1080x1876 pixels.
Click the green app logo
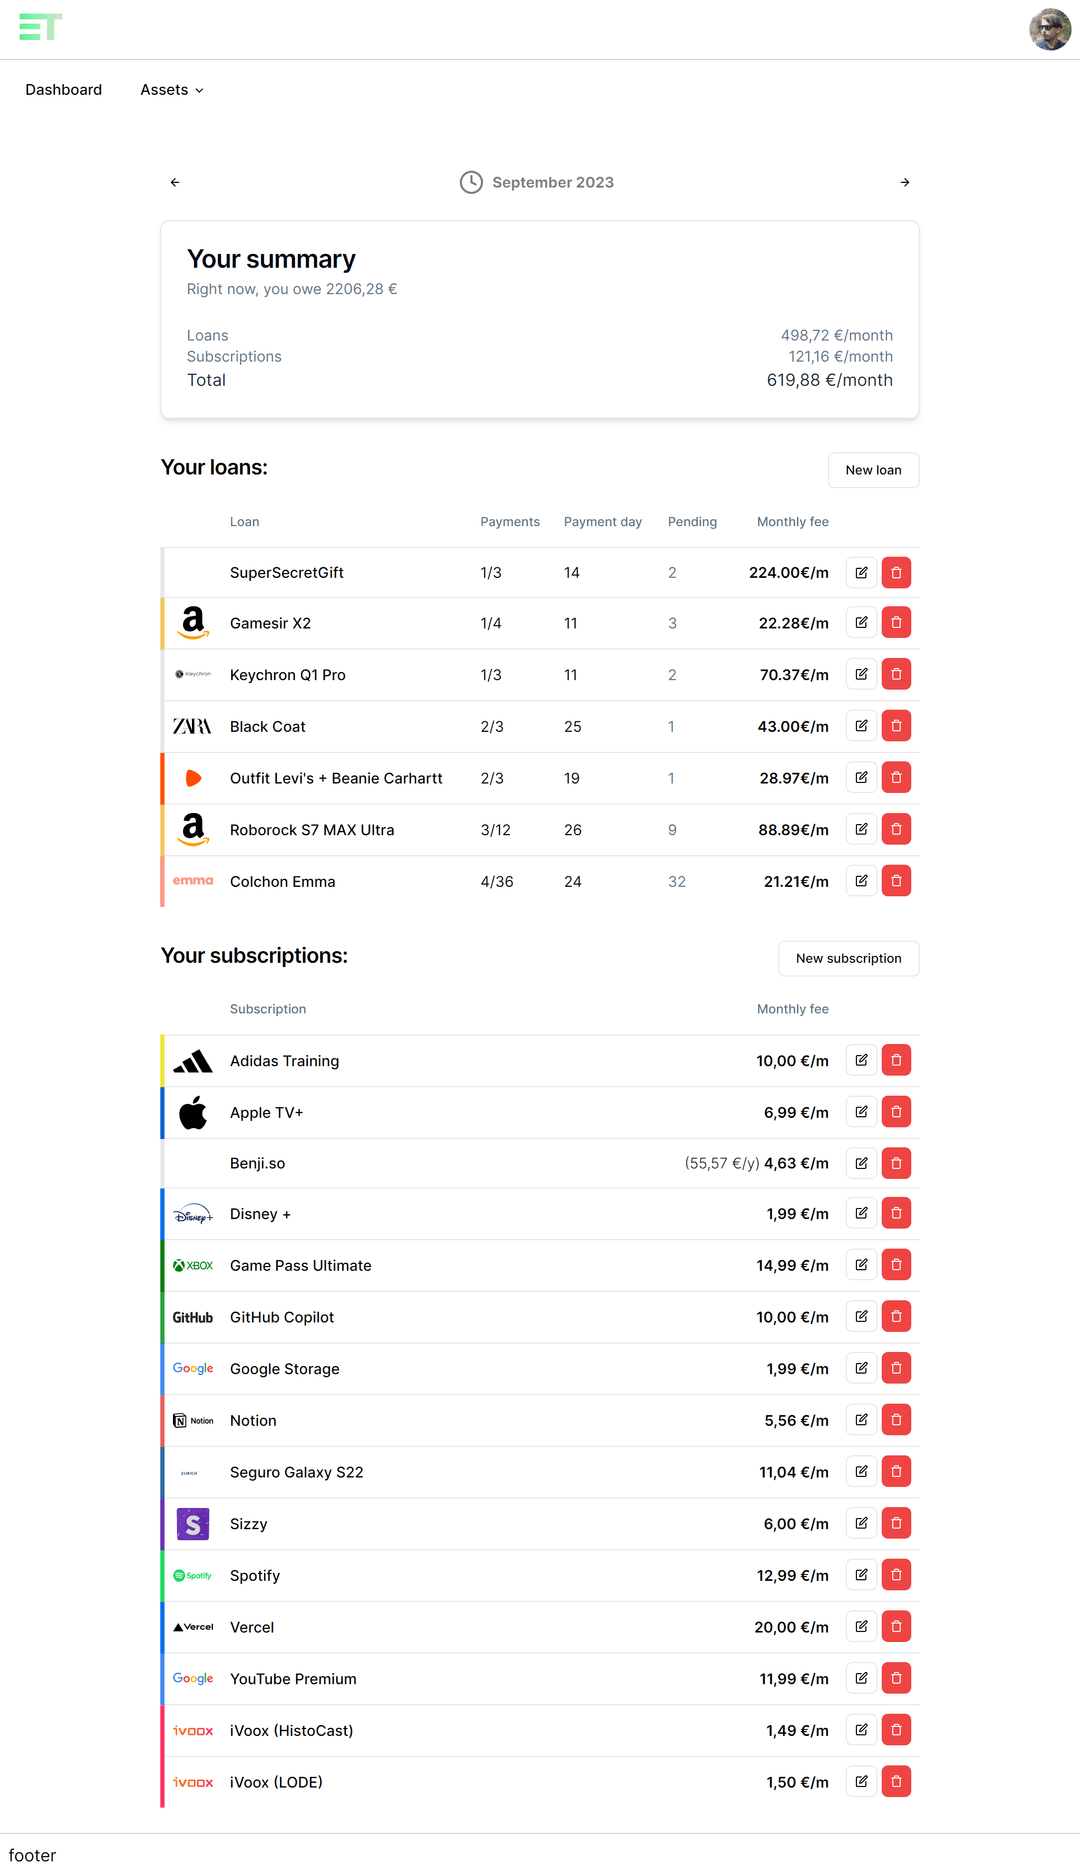(x=41, y=28)
